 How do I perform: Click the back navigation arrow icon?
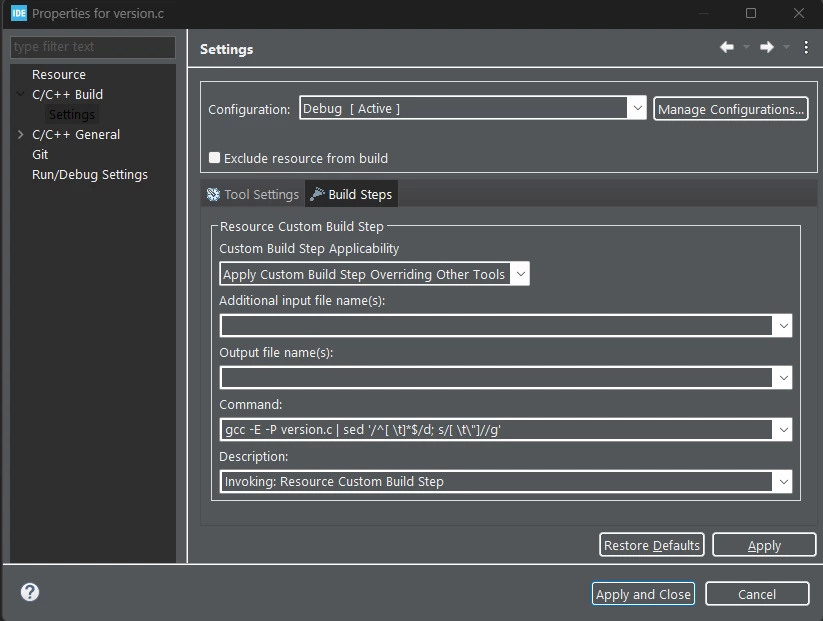(727, 47)
